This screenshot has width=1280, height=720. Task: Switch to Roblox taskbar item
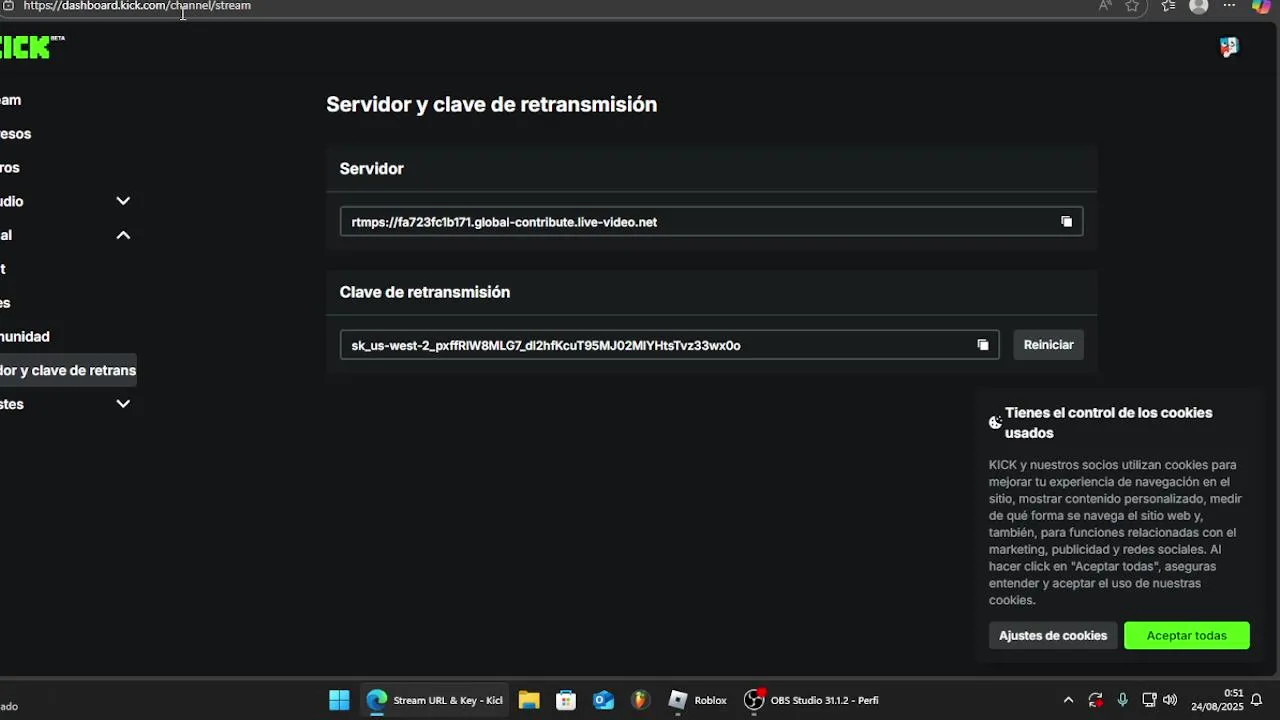(x=697, y=700)
